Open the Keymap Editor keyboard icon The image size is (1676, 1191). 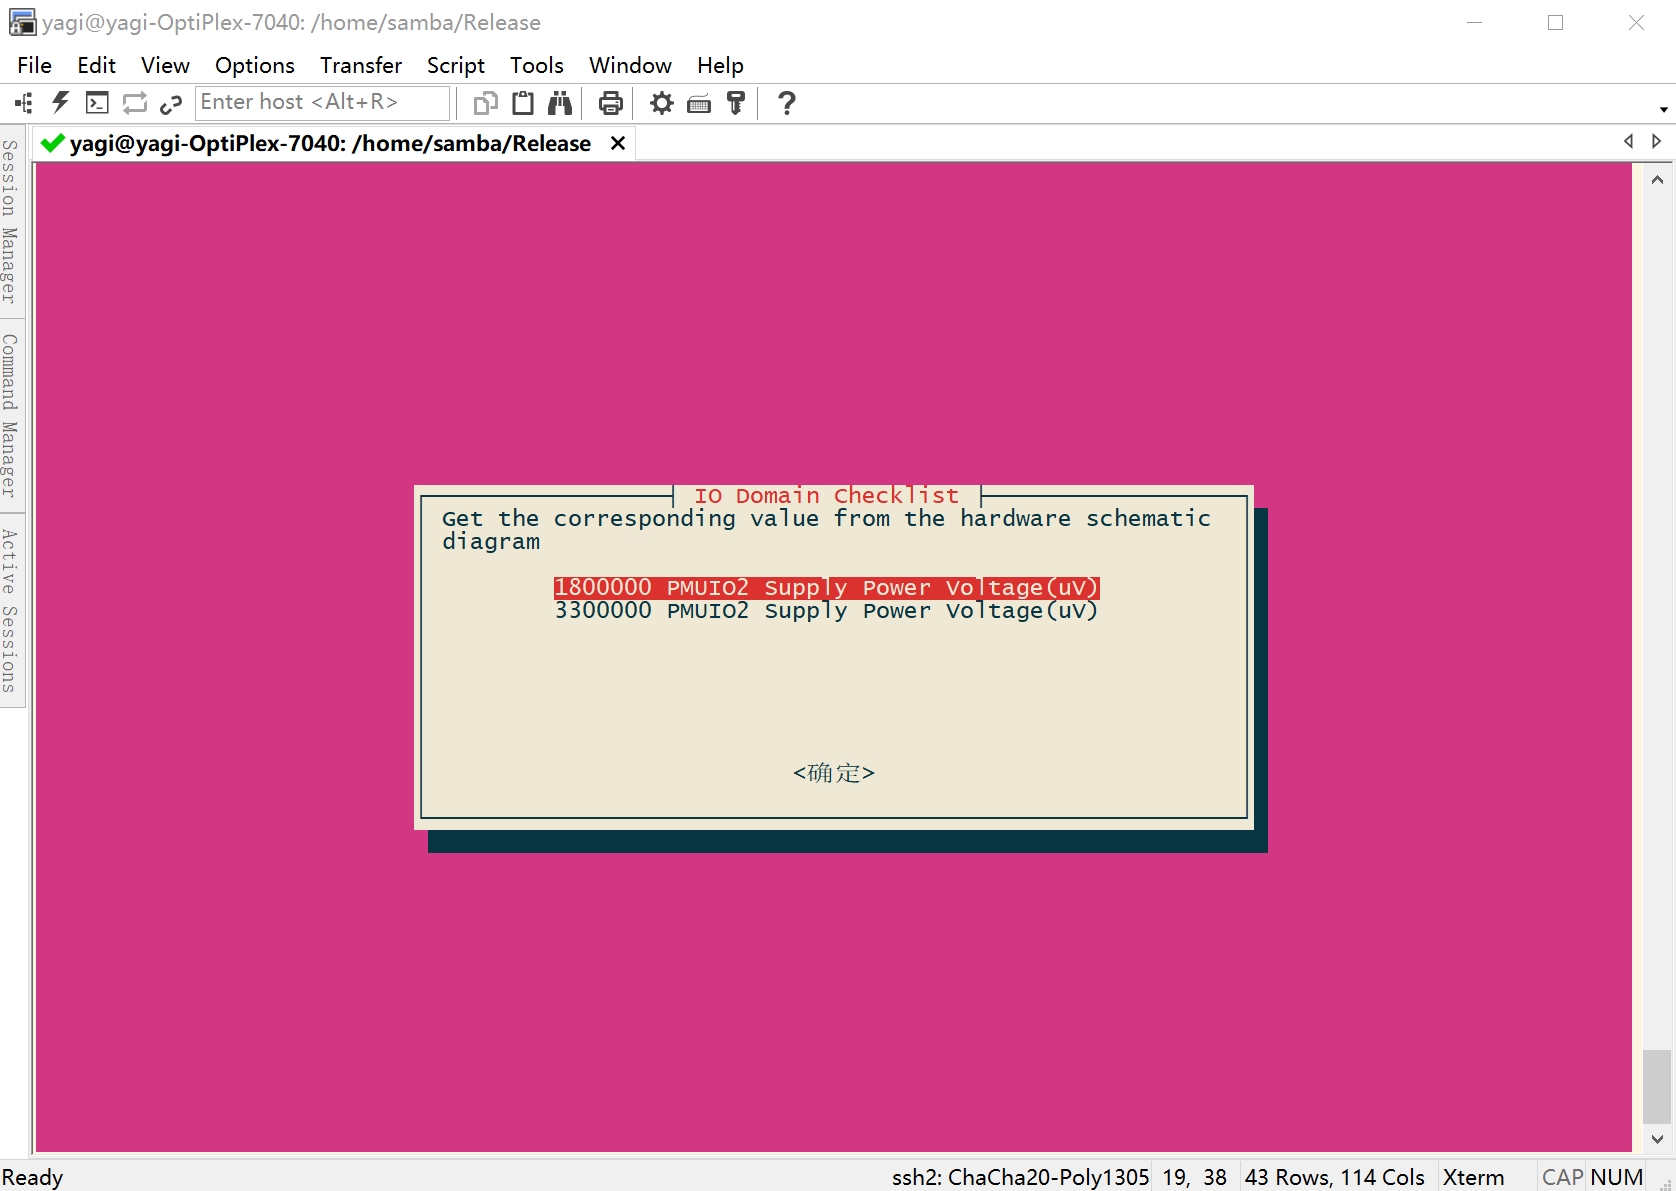pyautogui.click(x=699, y=103)
